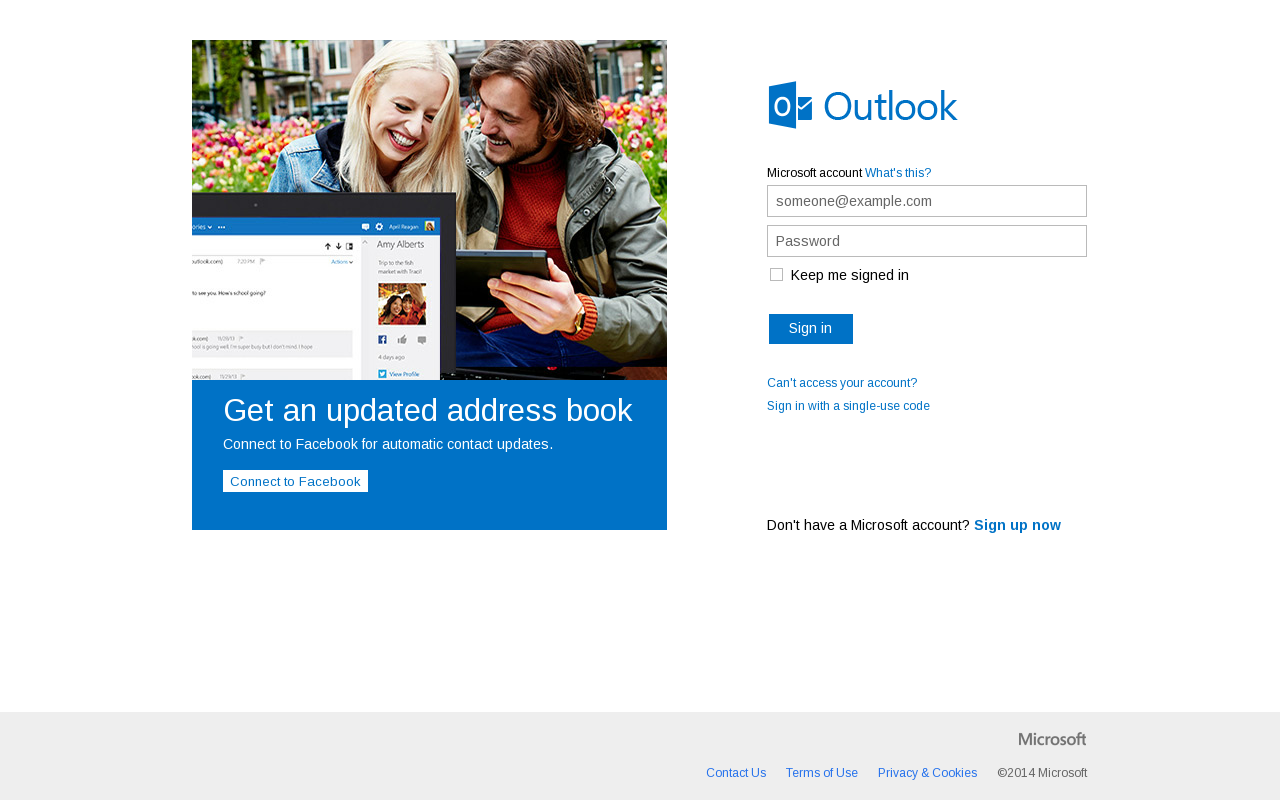The width and height of the screenshot is (1280, 800).
Task: Click the Connect to Facebook button
Action: (295, 481)
